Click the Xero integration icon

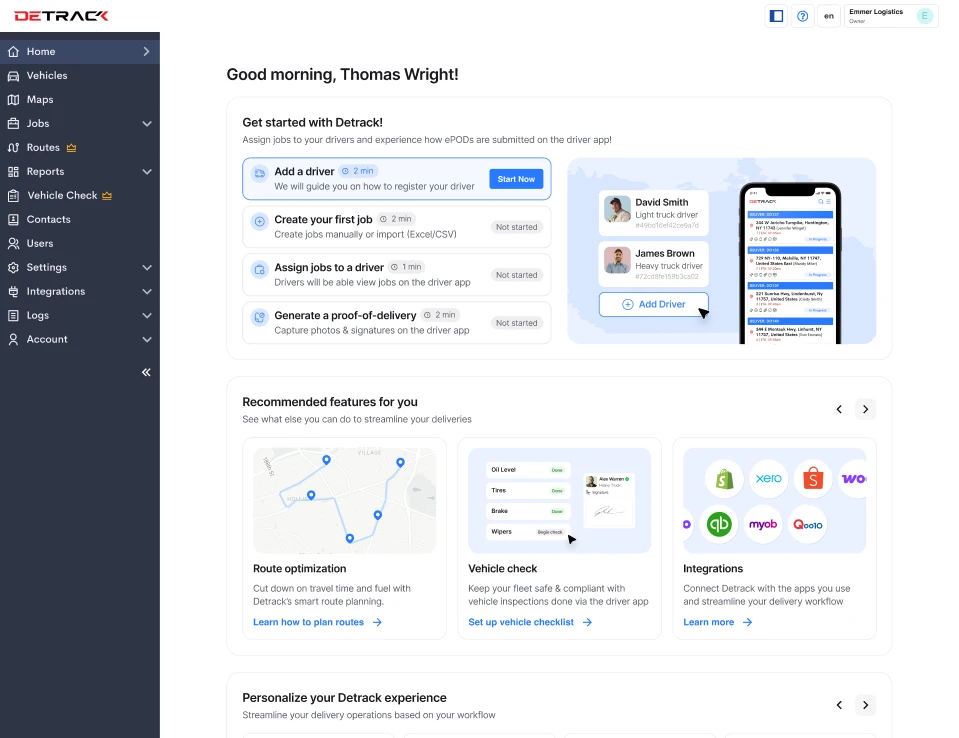[768, 479]
